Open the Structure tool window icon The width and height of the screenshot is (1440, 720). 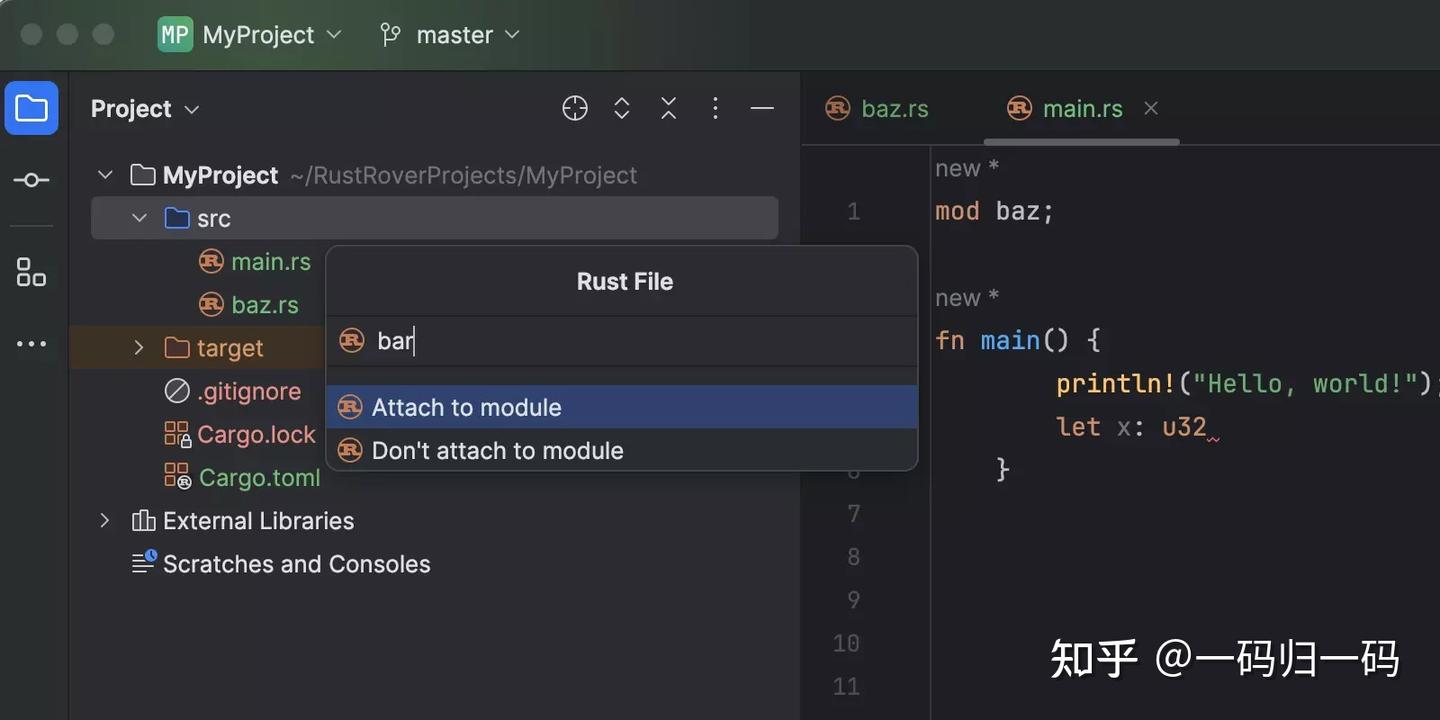[31, 272]
